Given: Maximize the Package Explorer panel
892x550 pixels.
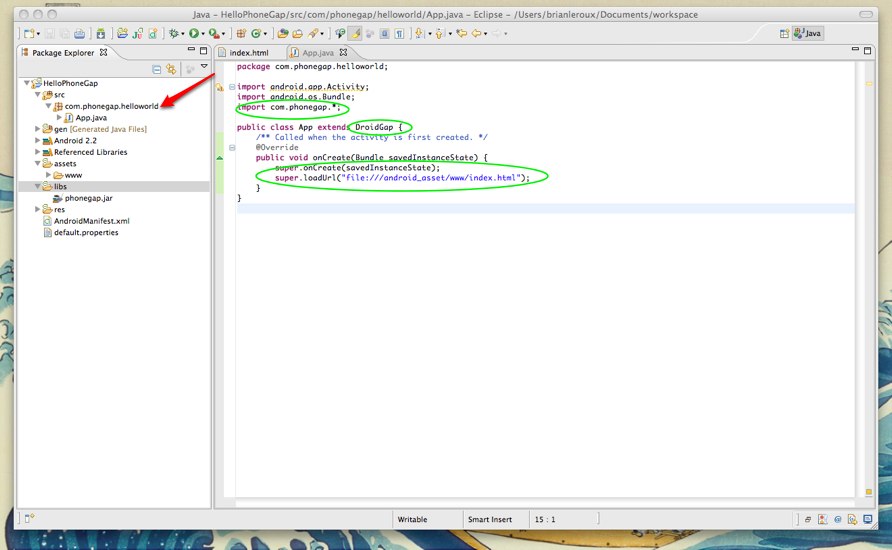Looking at the screenshot, I should pyautogui.click(x=203, y=51).
